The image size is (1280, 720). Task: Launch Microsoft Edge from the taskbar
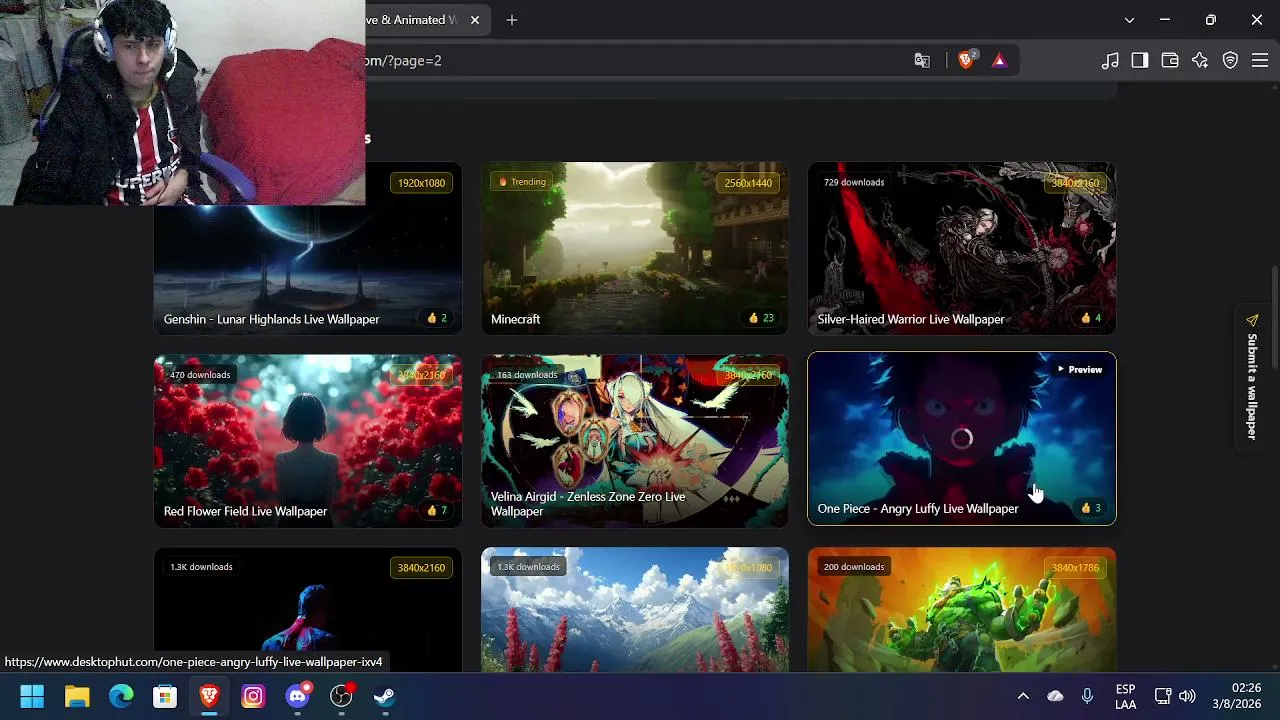[121, 696]
